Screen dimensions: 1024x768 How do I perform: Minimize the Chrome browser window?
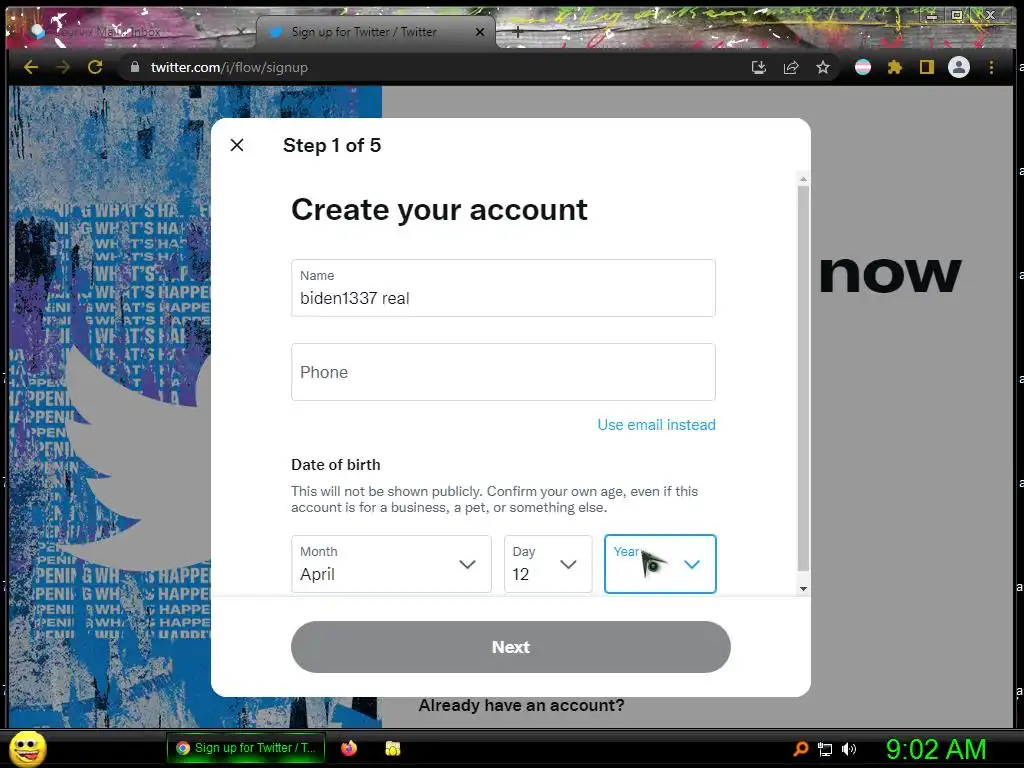click(931, 15)
